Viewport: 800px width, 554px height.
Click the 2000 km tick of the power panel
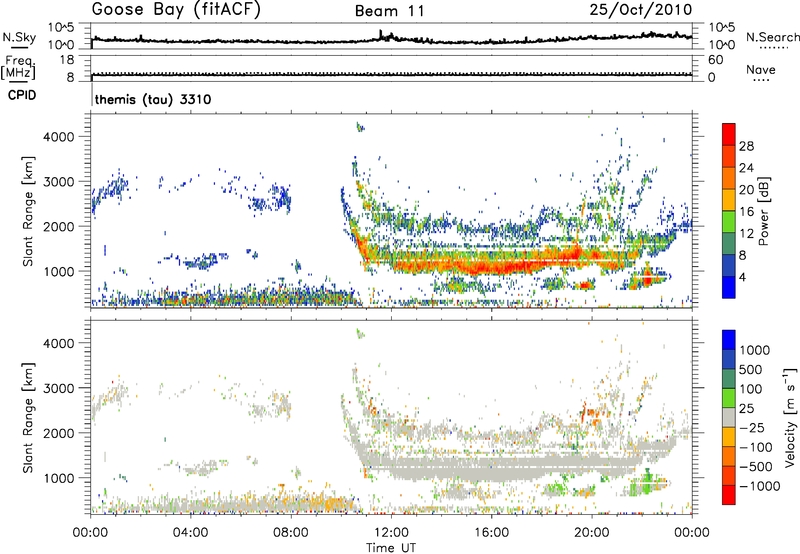58,226
